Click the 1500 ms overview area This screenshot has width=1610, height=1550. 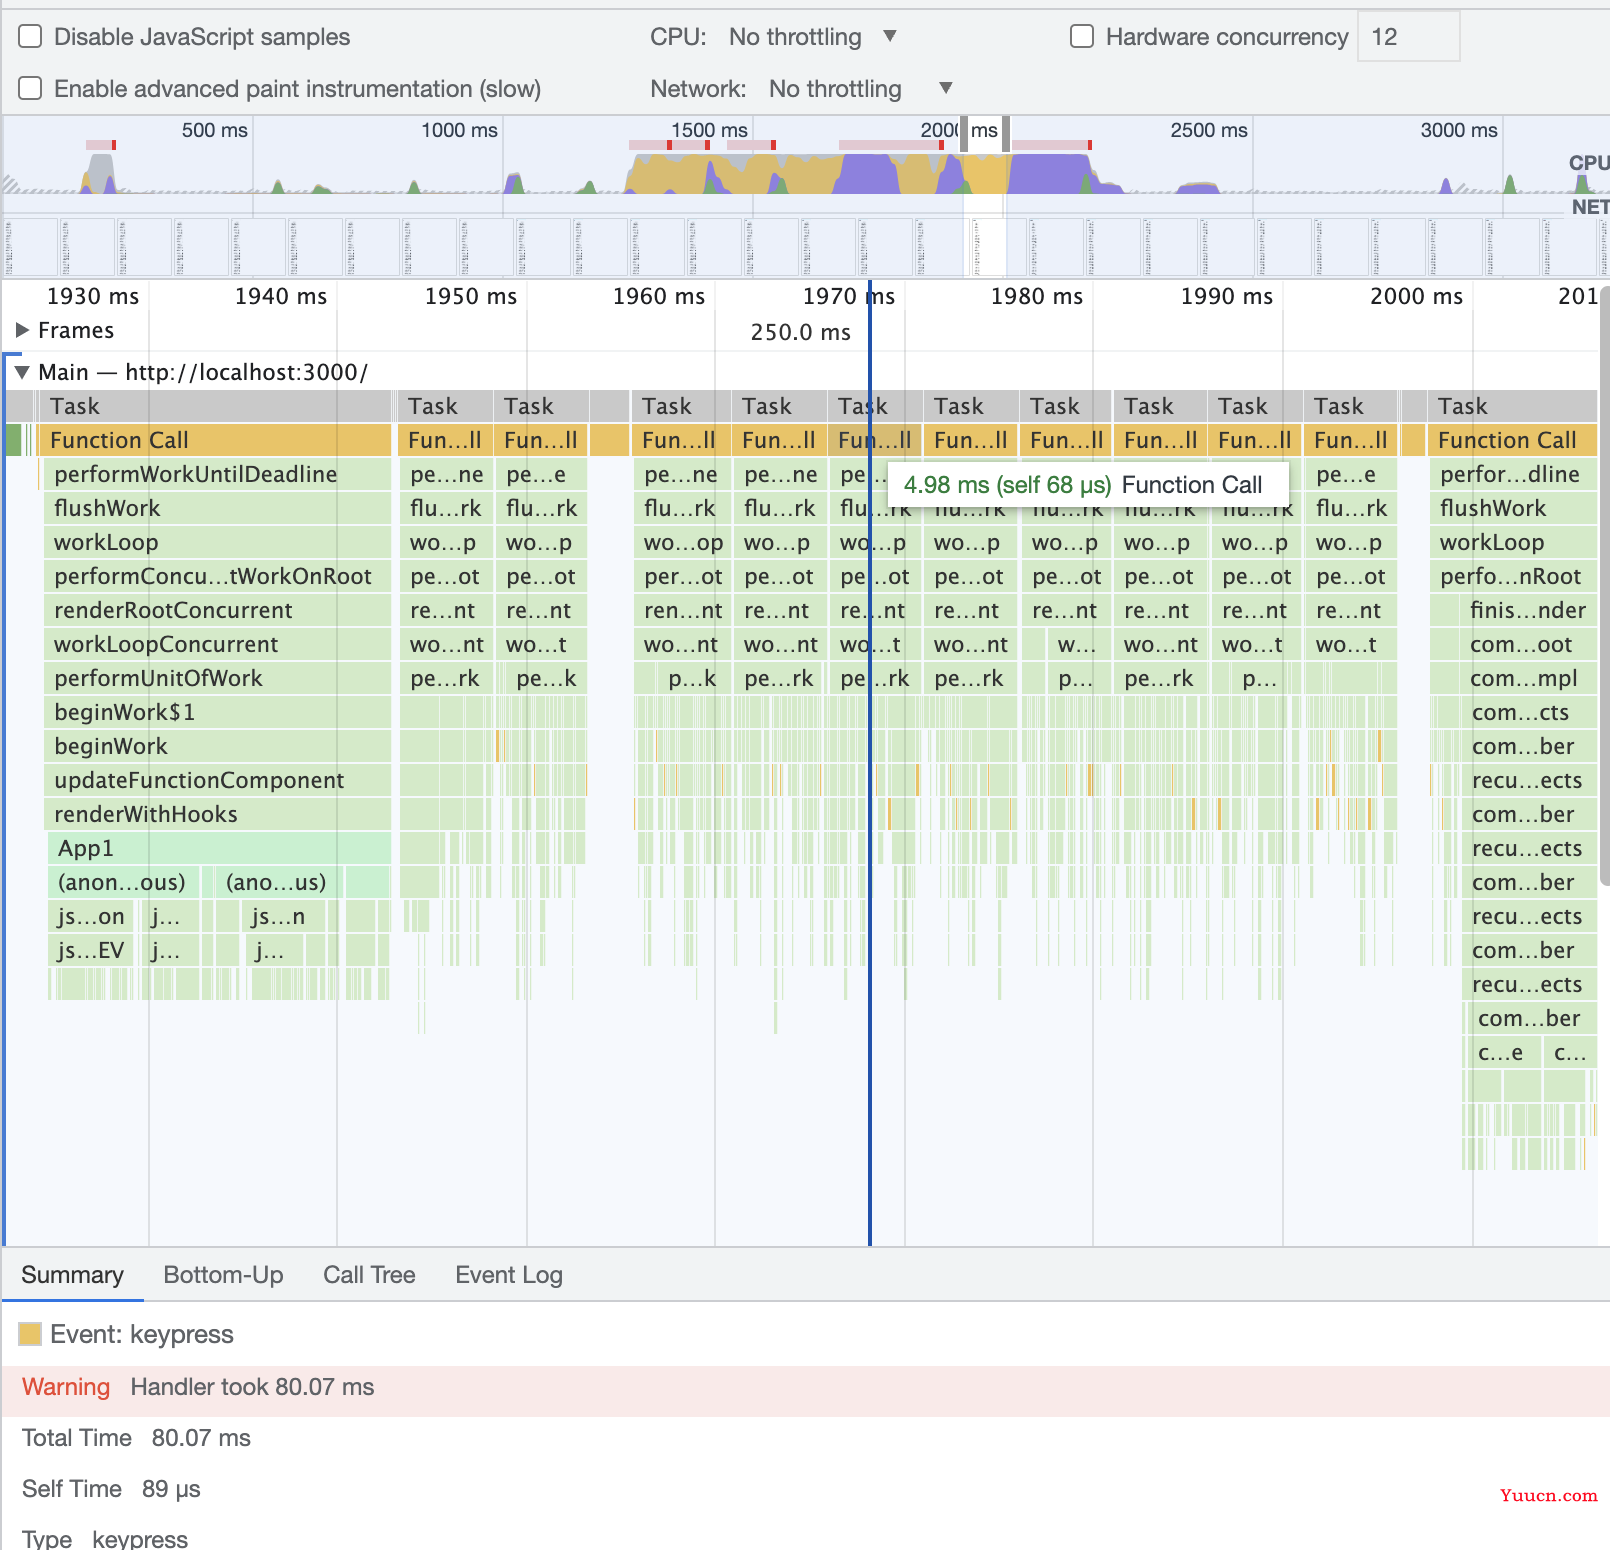click(x=709, y=130)
